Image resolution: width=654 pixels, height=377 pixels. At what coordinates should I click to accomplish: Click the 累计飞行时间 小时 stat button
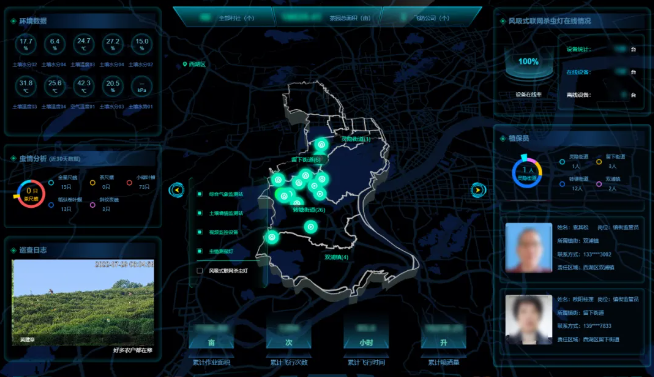366,336
